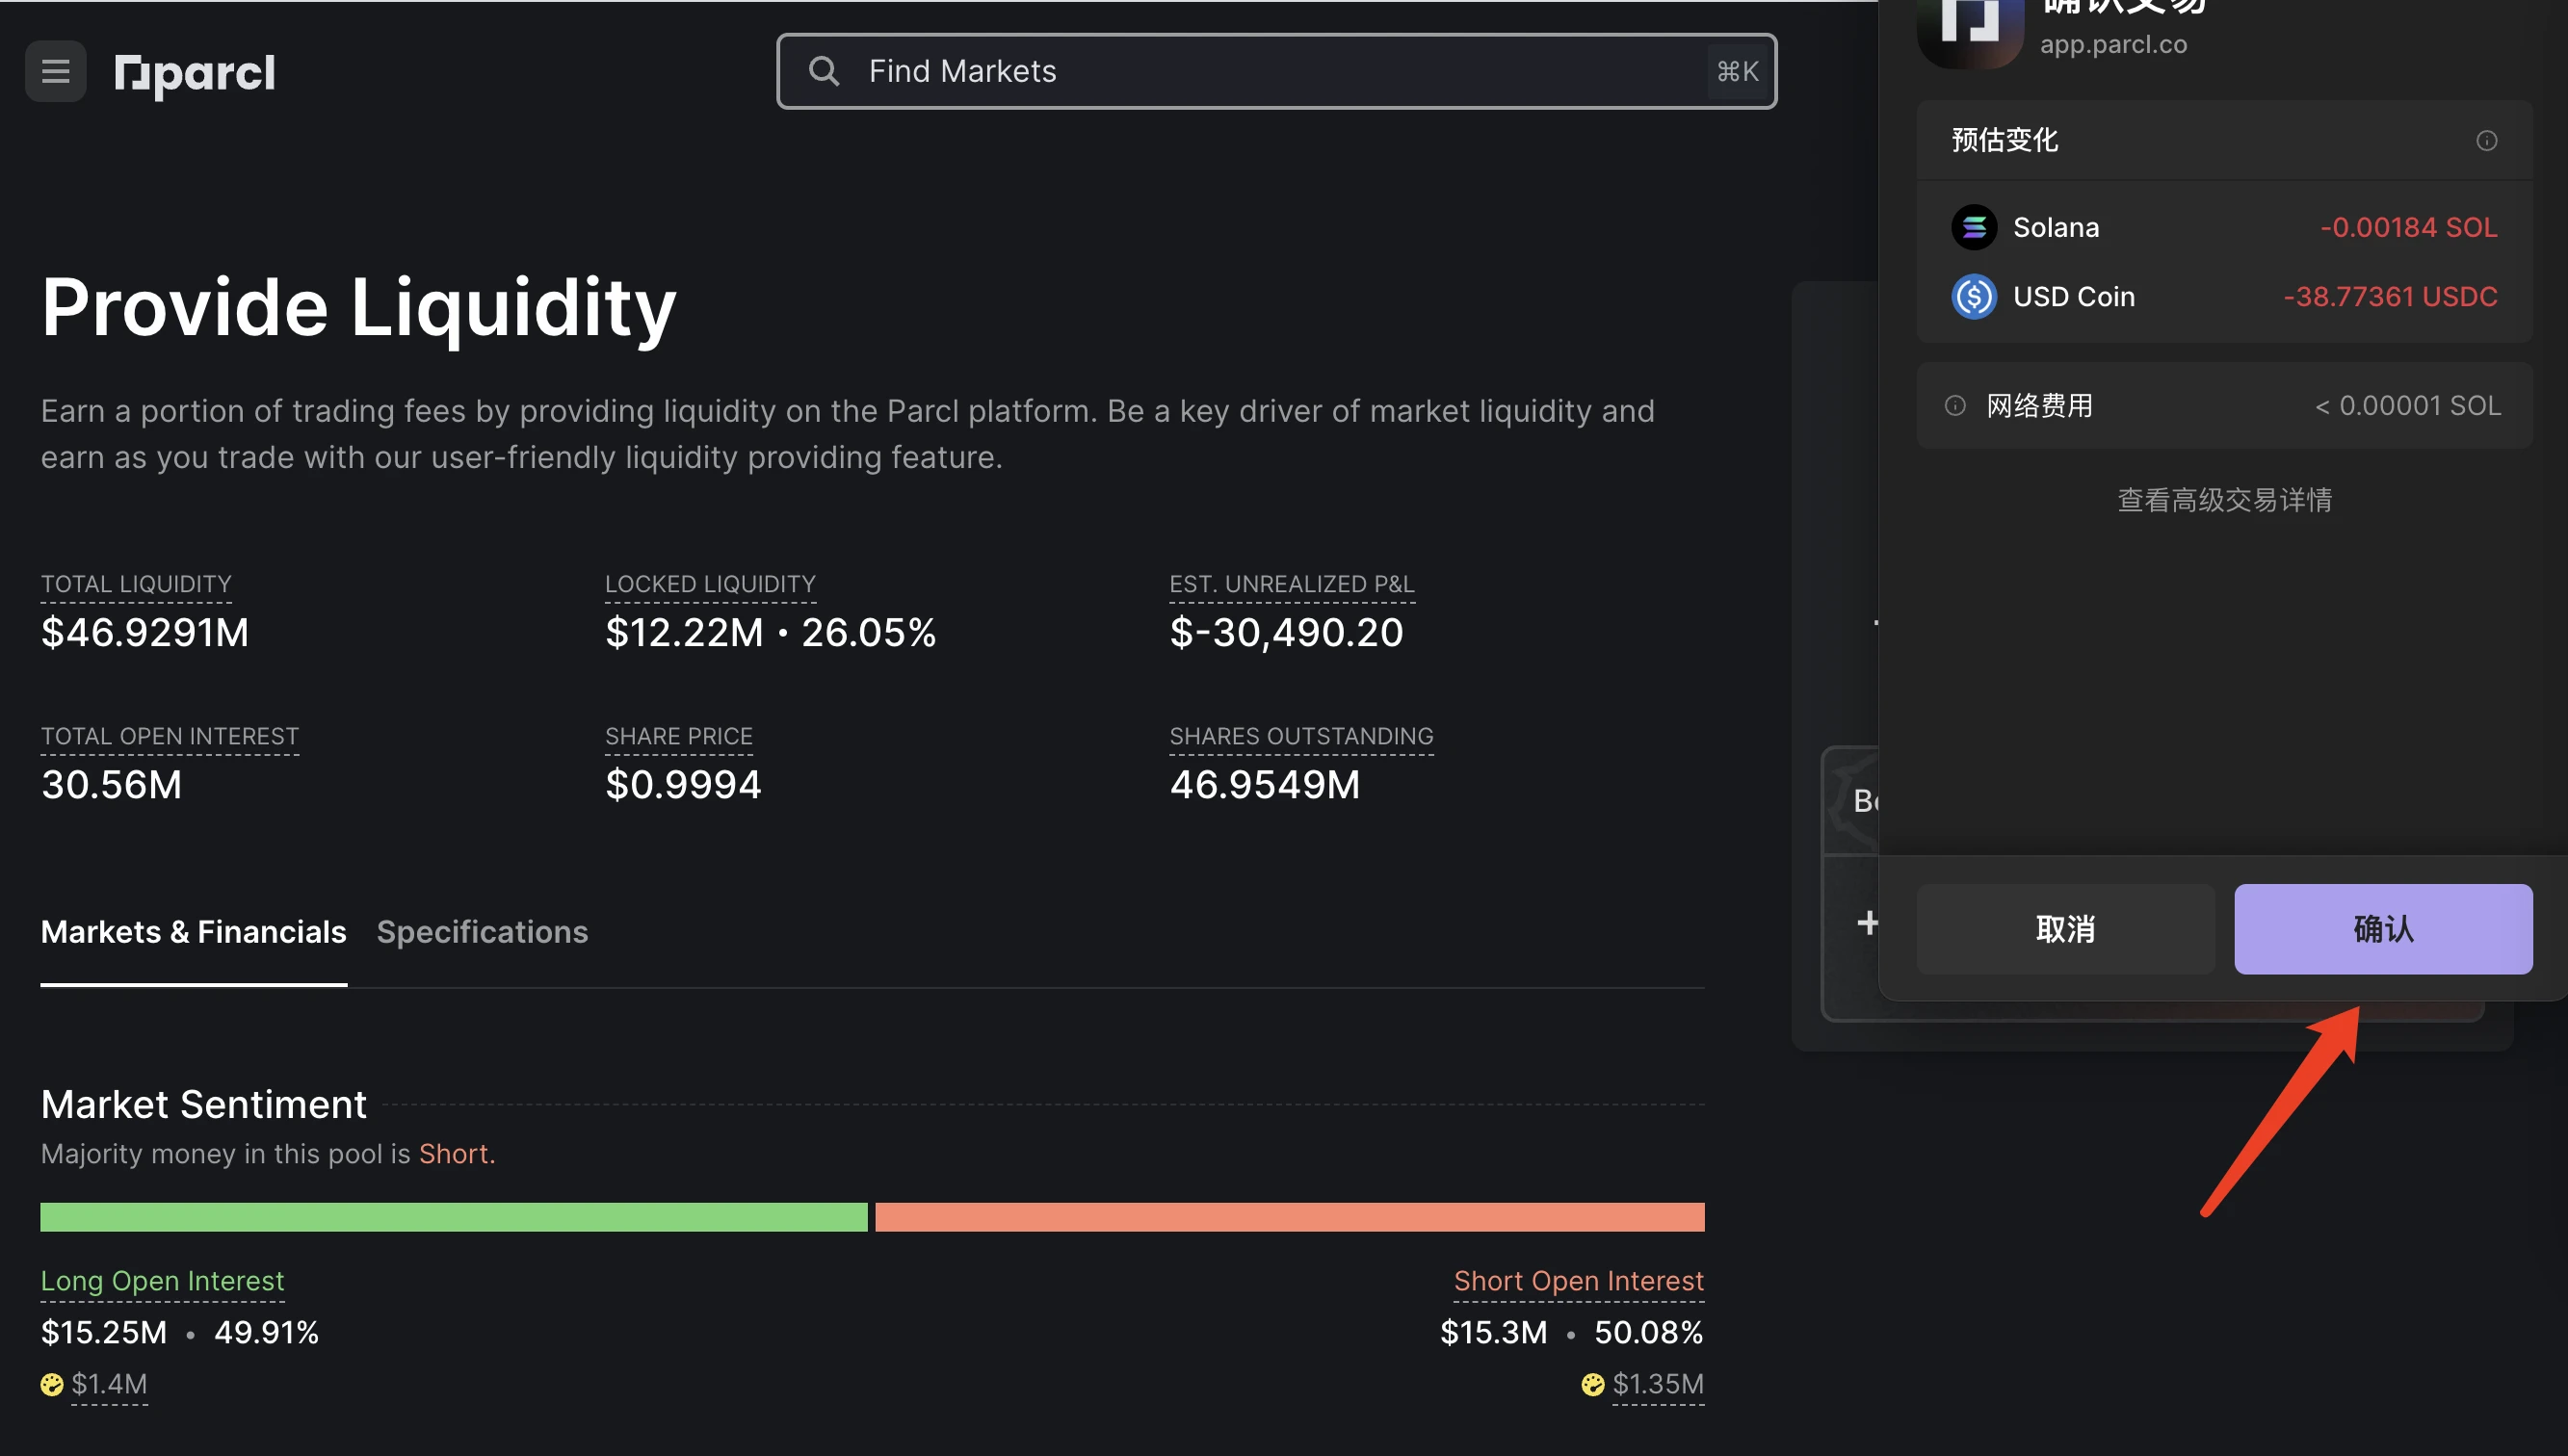The width and height of the screenshot is (2568, 1456).
Task: Click the info icon beside 预估变化
Action: pos(2486,141)
